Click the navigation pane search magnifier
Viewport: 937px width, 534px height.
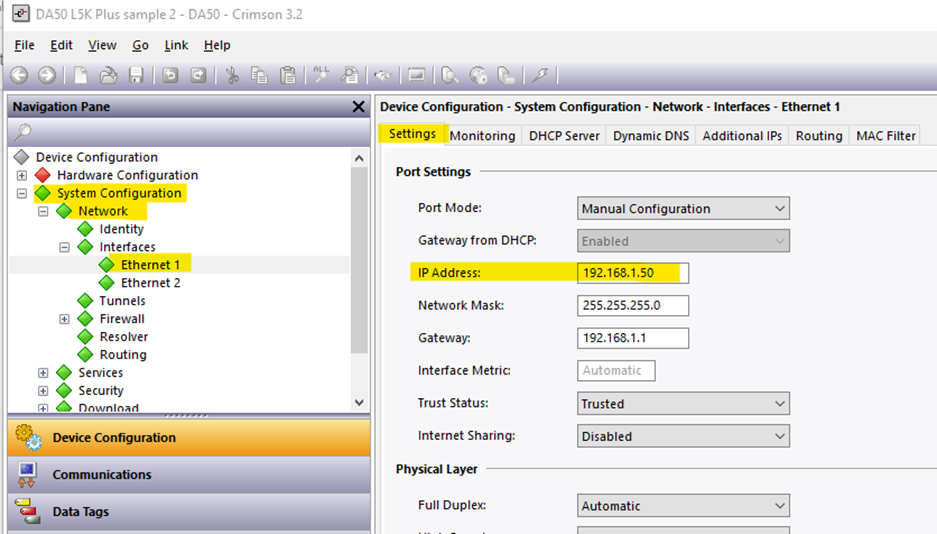coord(23,131)
